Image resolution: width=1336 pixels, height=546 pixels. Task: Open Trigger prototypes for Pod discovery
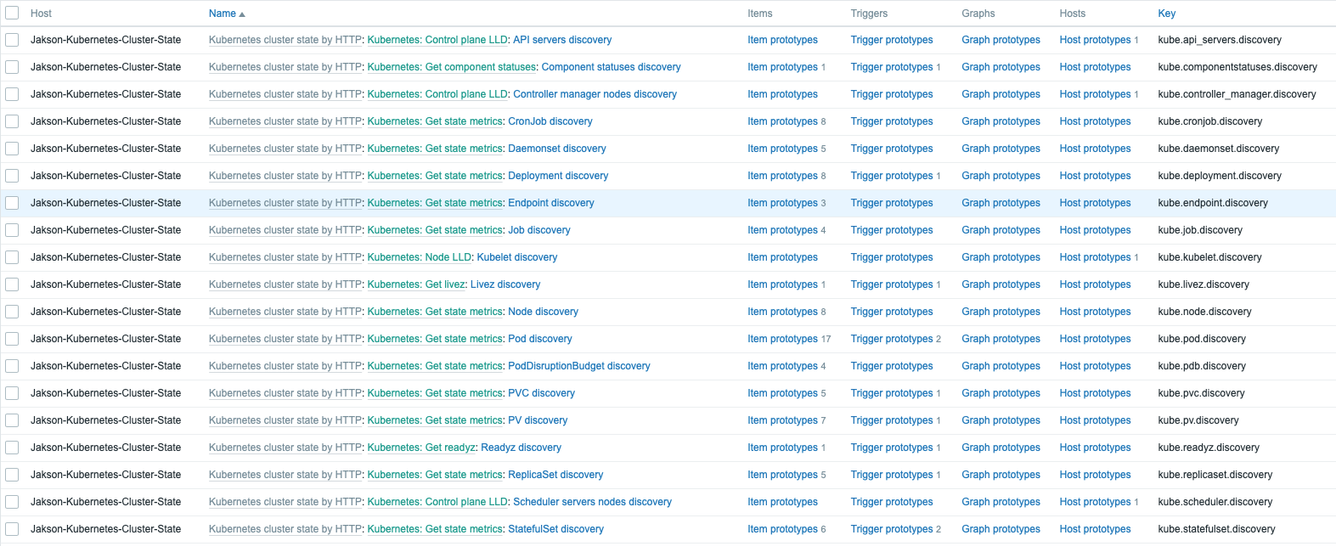[892, 339]
